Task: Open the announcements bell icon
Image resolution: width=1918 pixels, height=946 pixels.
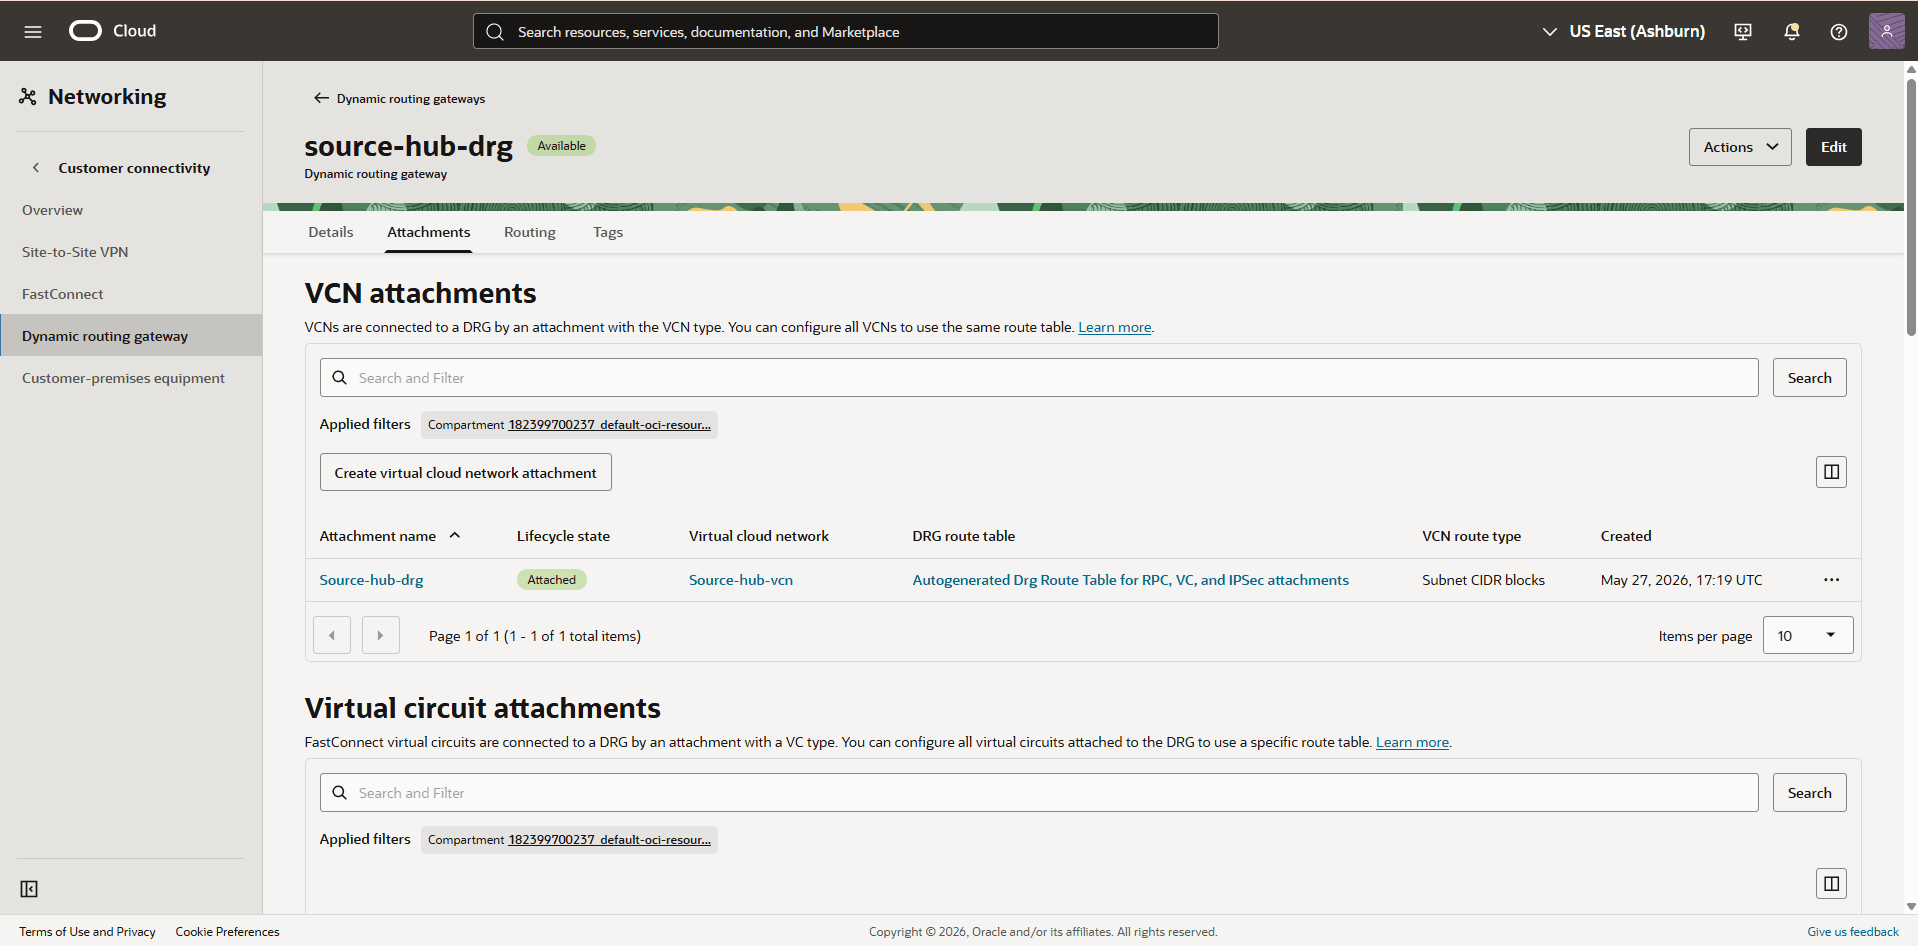Action: pyautogui.click(x=1792, y=32)
